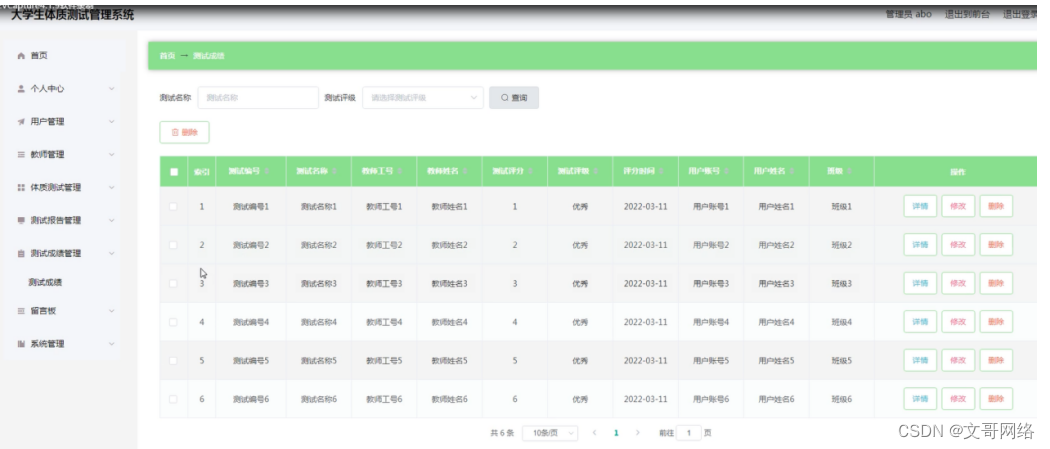Click the 退出到前台 link in header
The image size is (1050, 449).
pos(966,14)
